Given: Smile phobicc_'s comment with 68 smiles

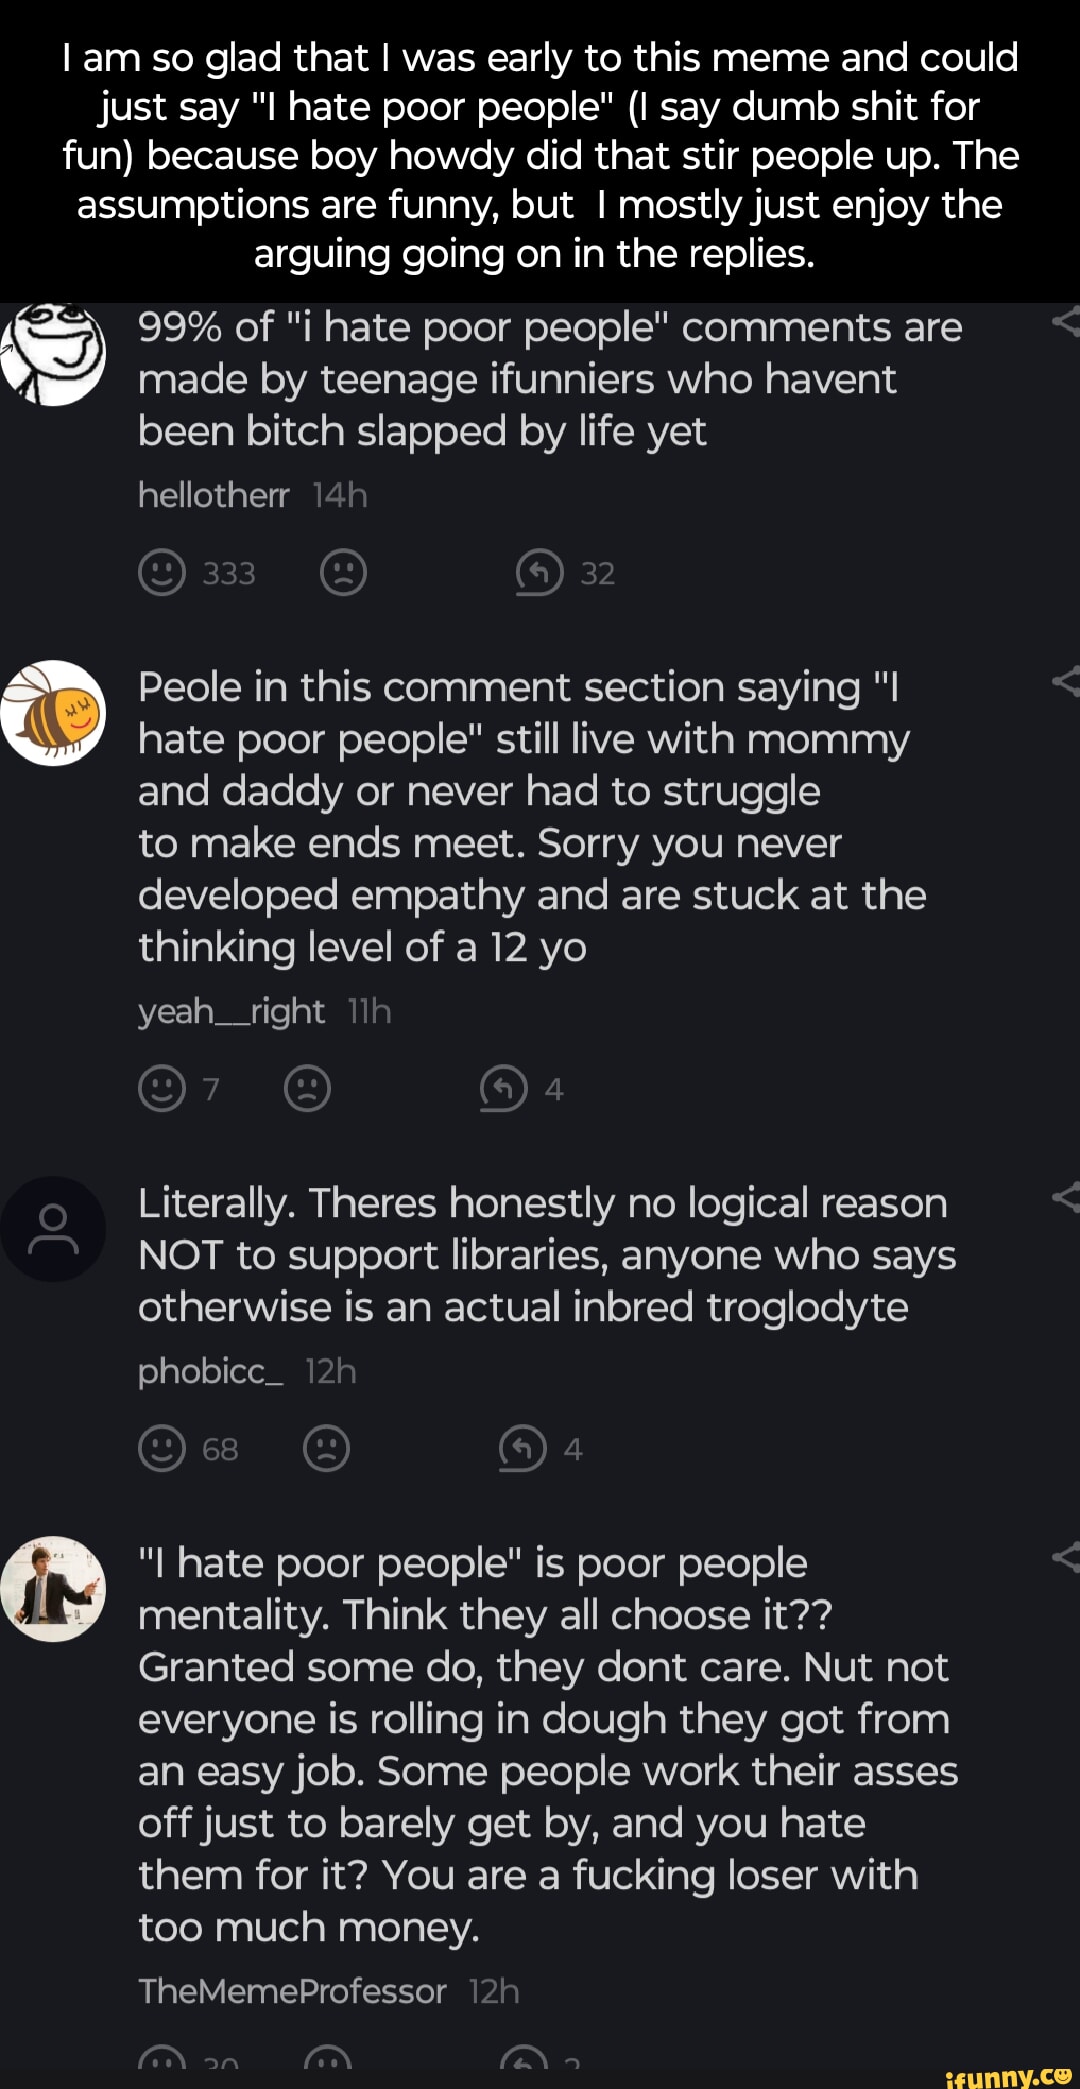Looking at the screenshot, I should [162, 1449].
